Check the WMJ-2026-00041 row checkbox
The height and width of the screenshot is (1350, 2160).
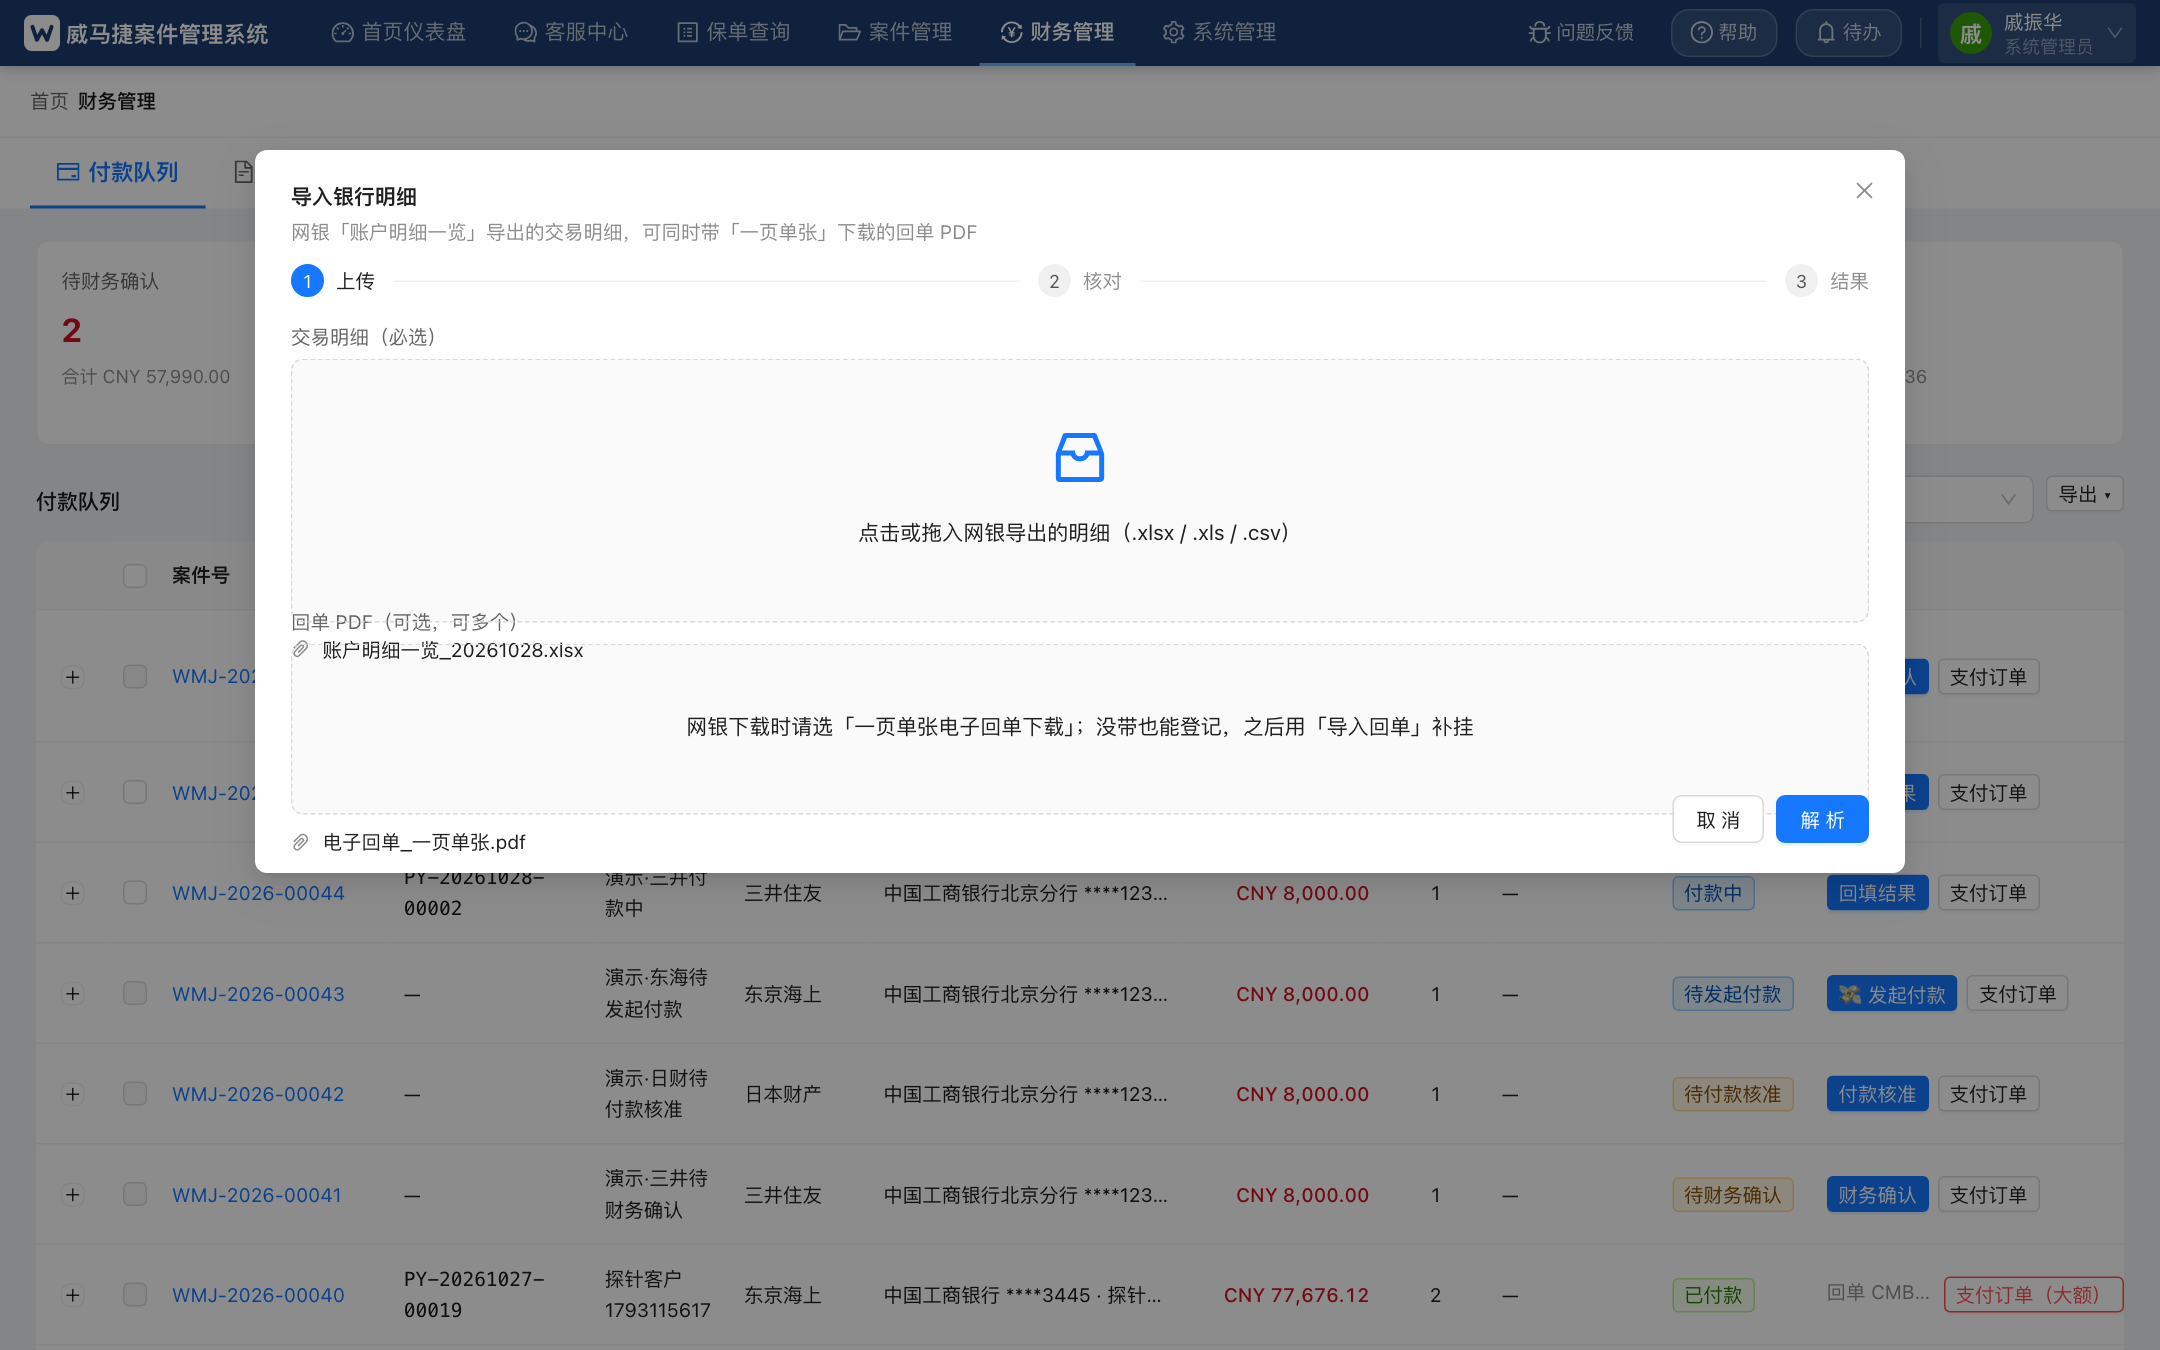point(135,1195)
